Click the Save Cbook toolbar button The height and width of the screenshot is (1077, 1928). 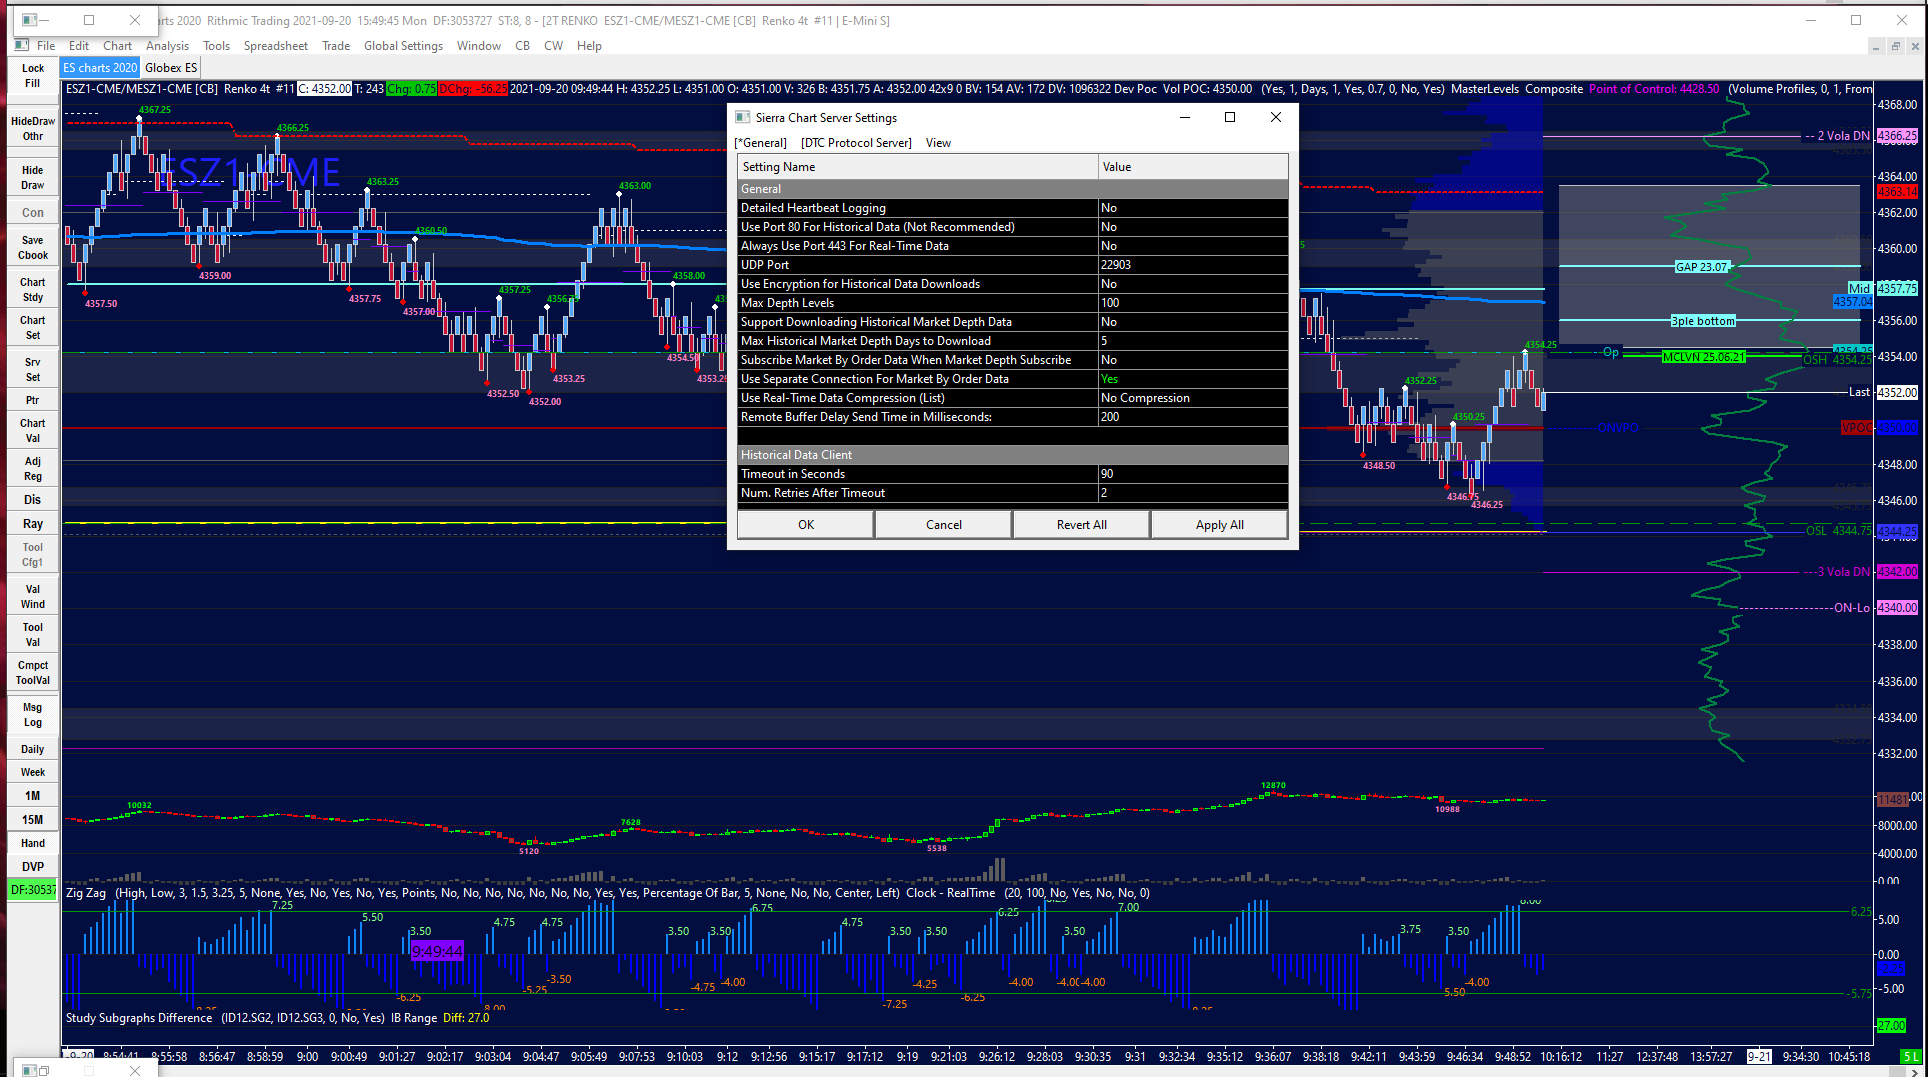coord(33,248)
